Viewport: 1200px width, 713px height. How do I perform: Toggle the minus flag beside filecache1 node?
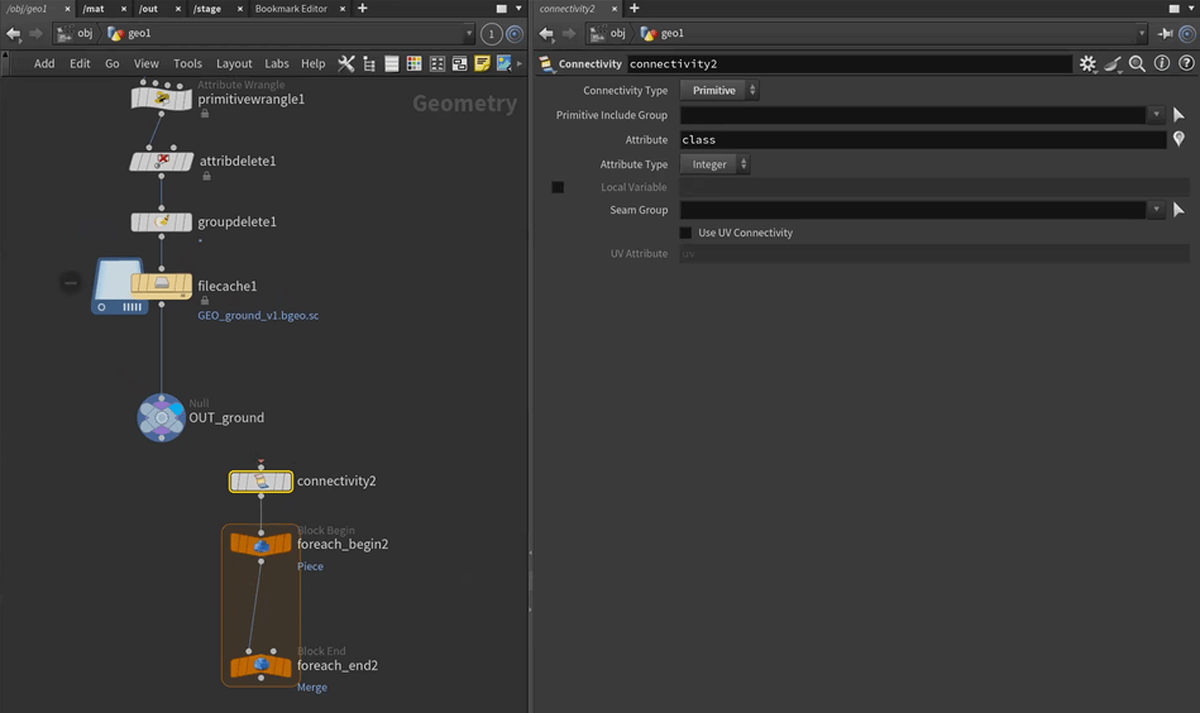click(x=70, y=283)
